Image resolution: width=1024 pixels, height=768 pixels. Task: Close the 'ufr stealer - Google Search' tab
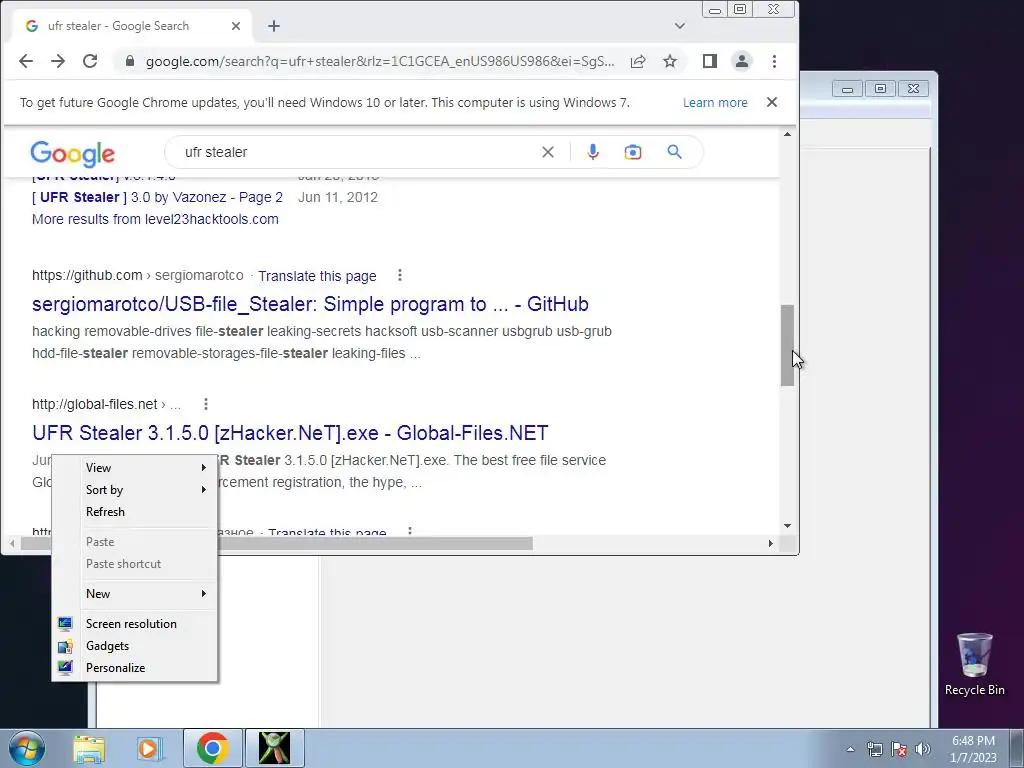pyautogui.click(x=236, y=26)
